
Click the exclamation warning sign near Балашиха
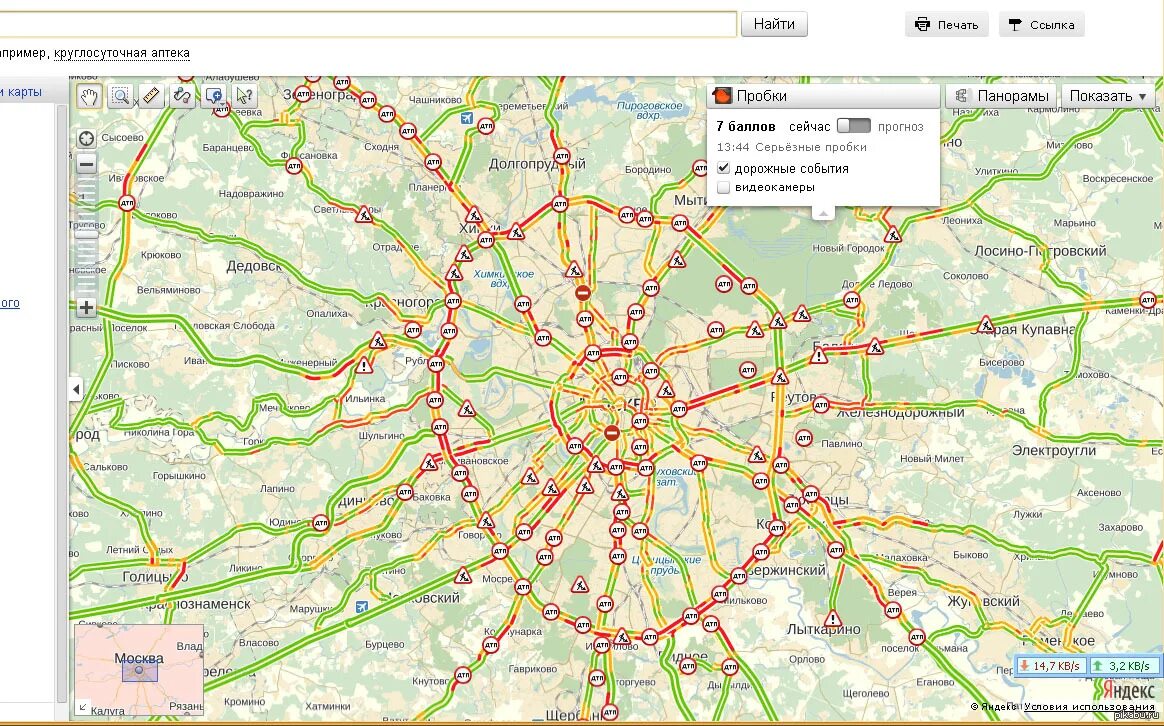point(819,356)
